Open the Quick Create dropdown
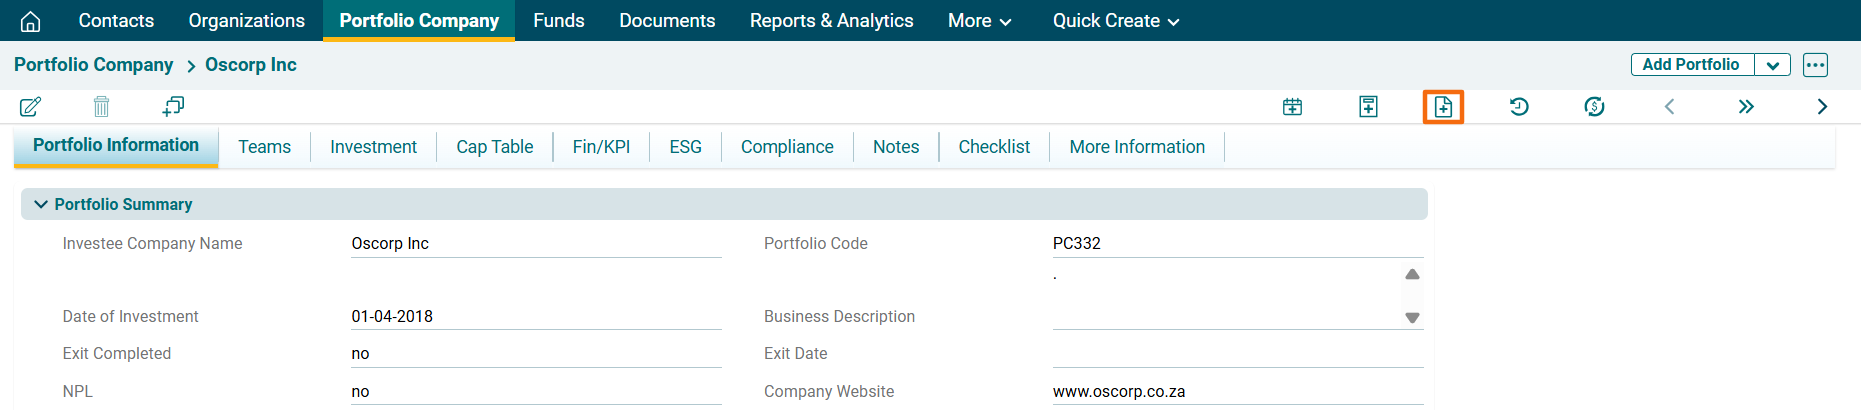The width and height of the screenshot is (1861, 410). click(x=1115, y=21)
